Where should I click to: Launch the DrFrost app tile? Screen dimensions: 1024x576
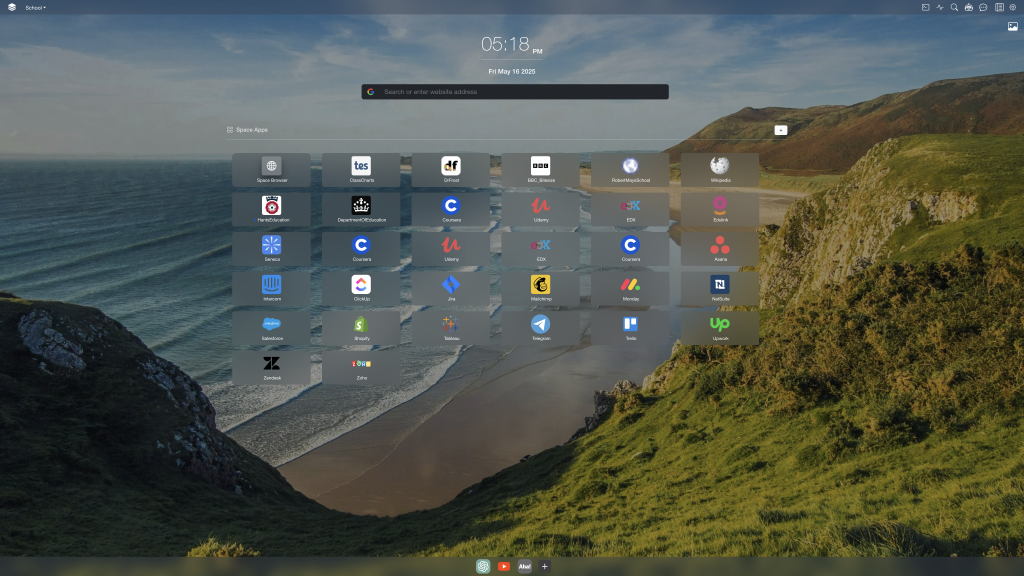(x=451, y=170)
